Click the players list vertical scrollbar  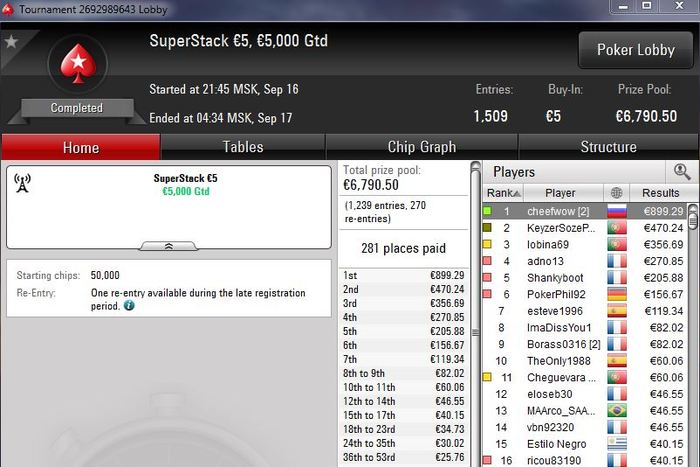[693, 335]
